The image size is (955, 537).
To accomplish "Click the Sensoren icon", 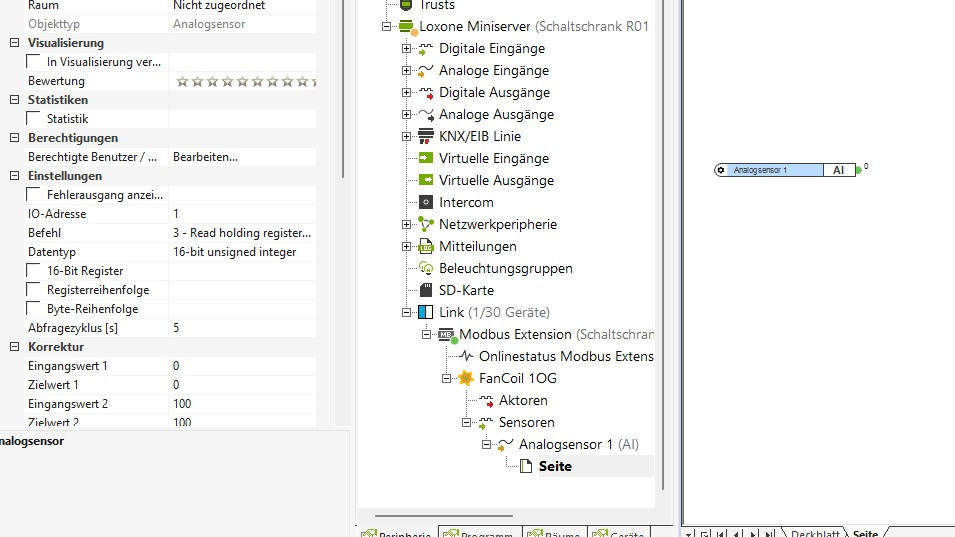I will [486, 423].
